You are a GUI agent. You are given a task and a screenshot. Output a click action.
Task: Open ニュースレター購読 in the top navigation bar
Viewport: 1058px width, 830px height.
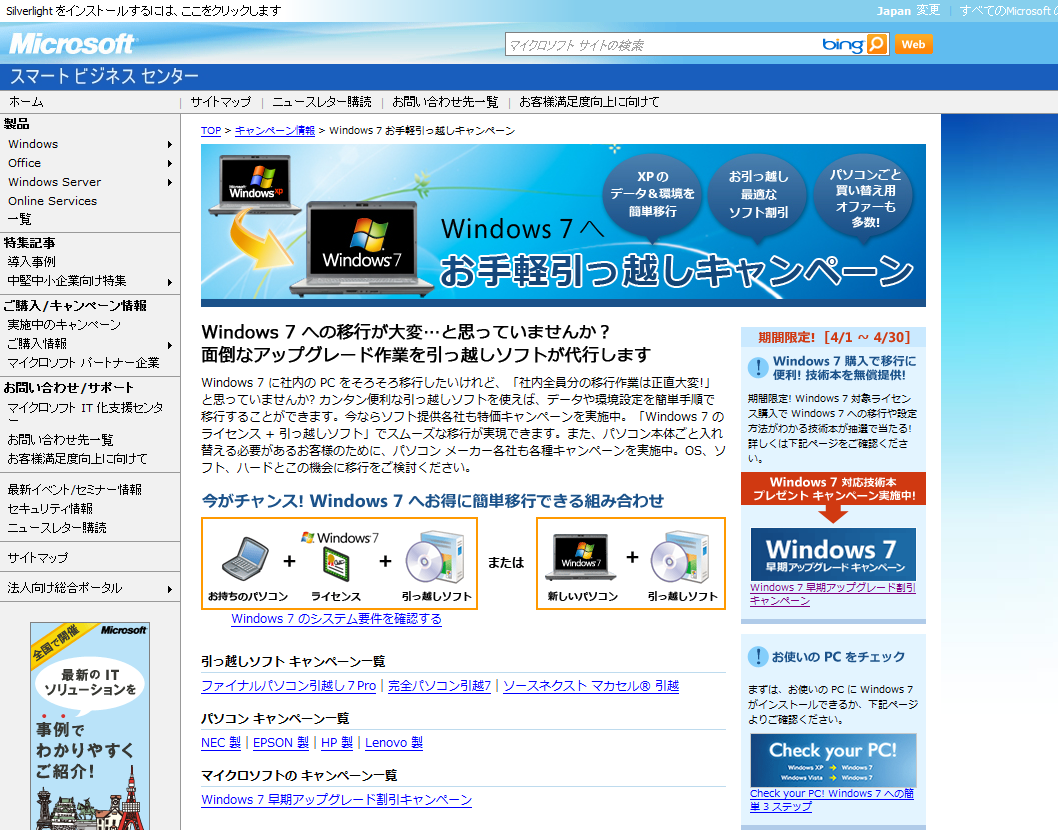click(322, 102)
